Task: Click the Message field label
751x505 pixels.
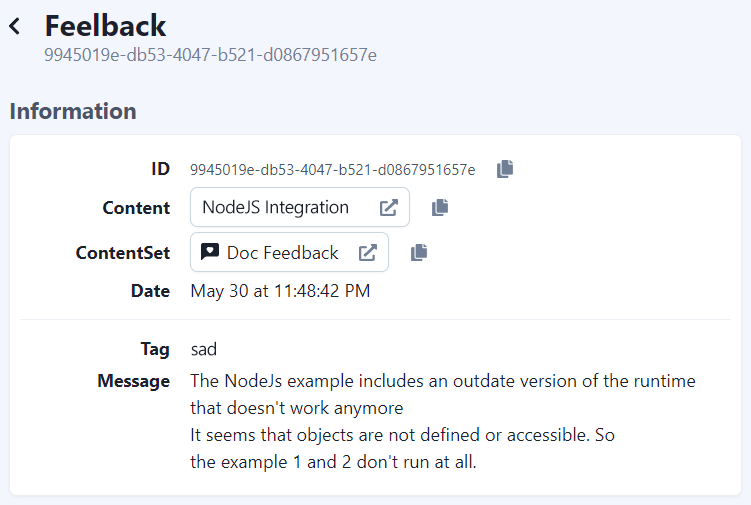Action: pyautogui.click(x=134, y=381)
